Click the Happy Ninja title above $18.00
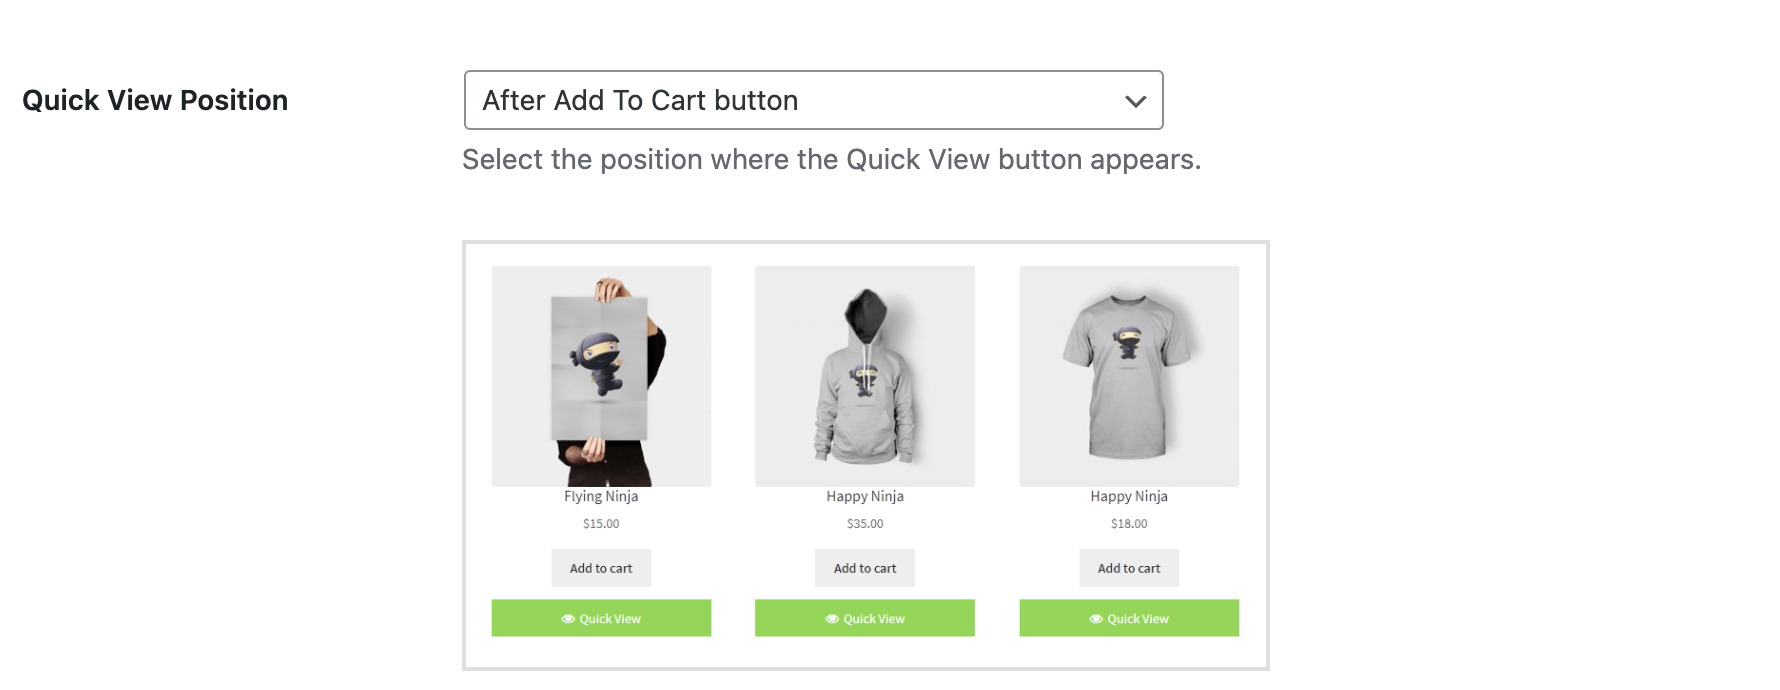Viewport: 1780px width, 690px height. click(x=1129, y=496)
